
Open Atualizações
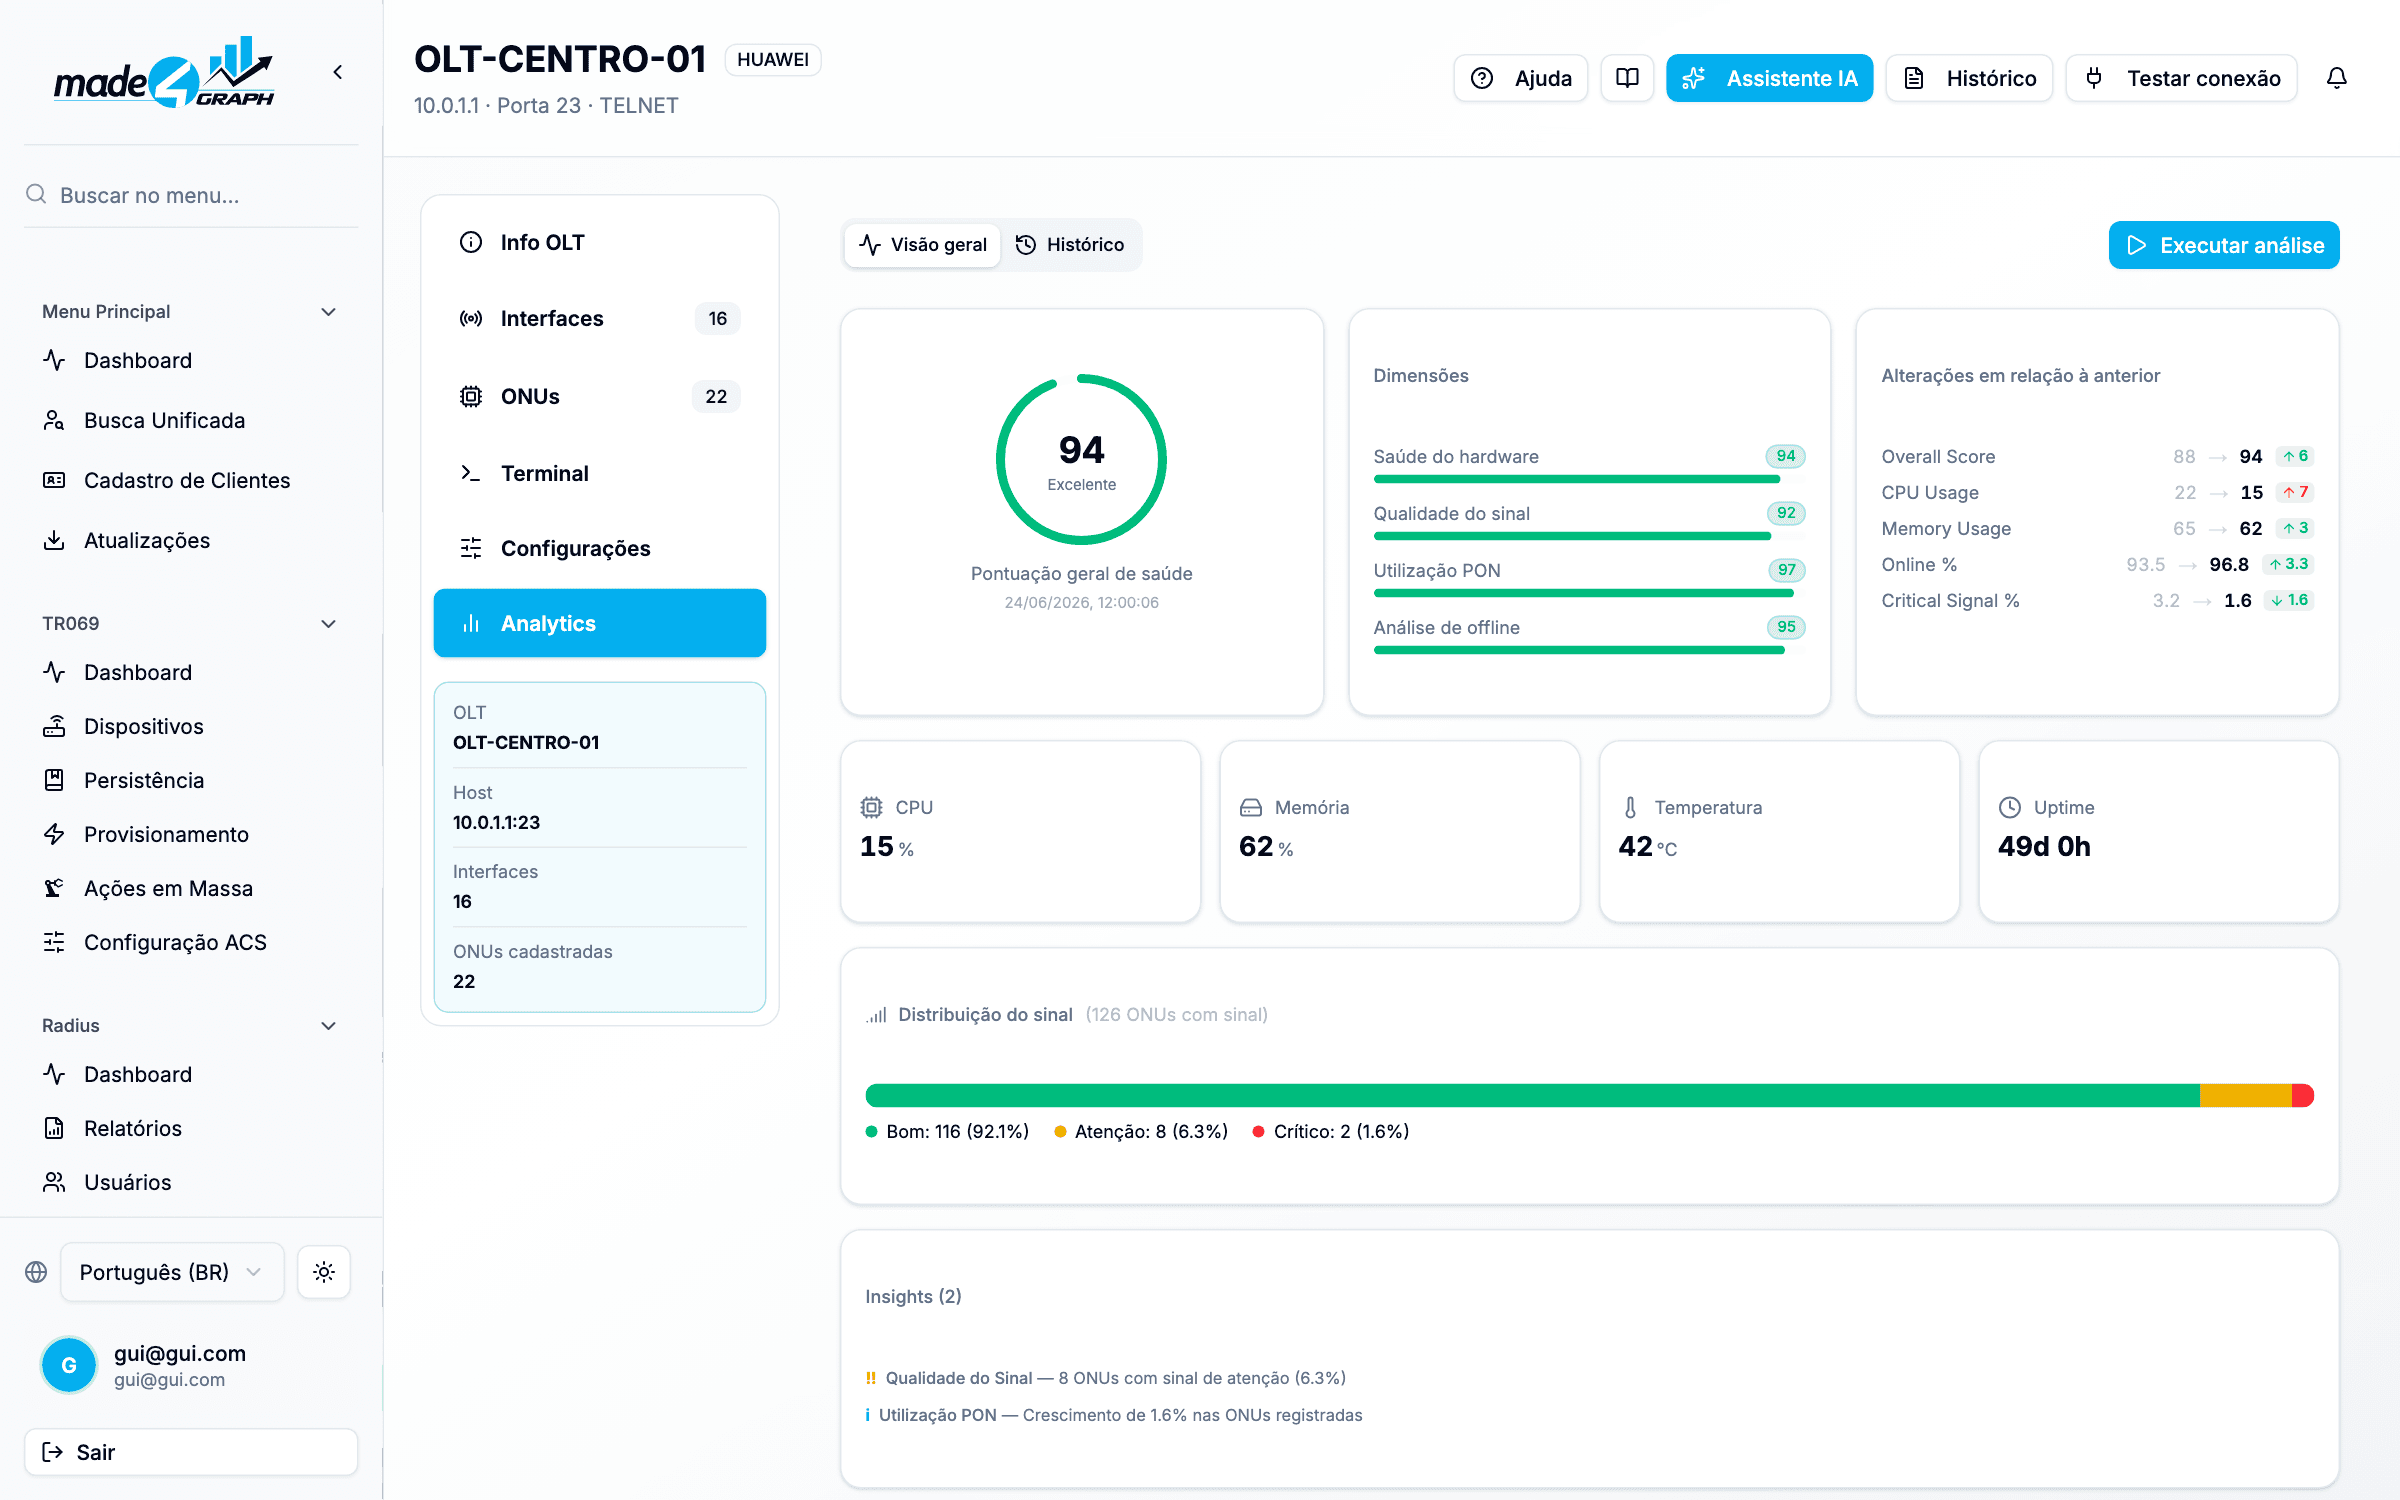click(x=190, y=540)
